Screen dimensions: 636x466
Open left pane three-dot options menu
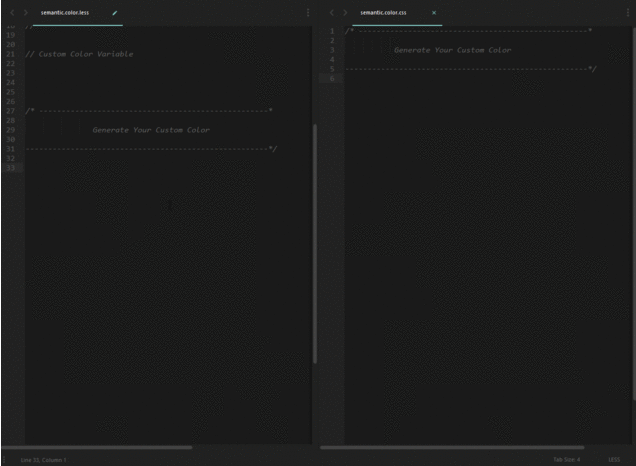tap(308, 13)
